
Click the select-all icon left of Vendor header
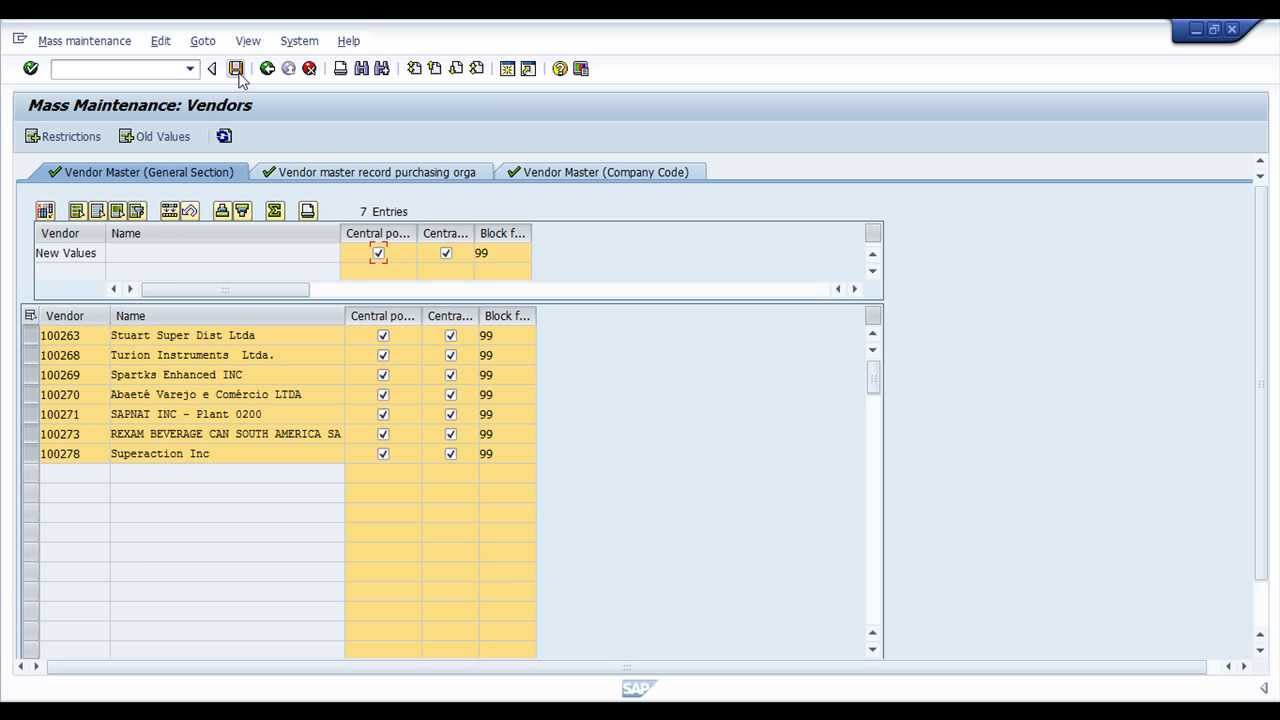(31, 316)
